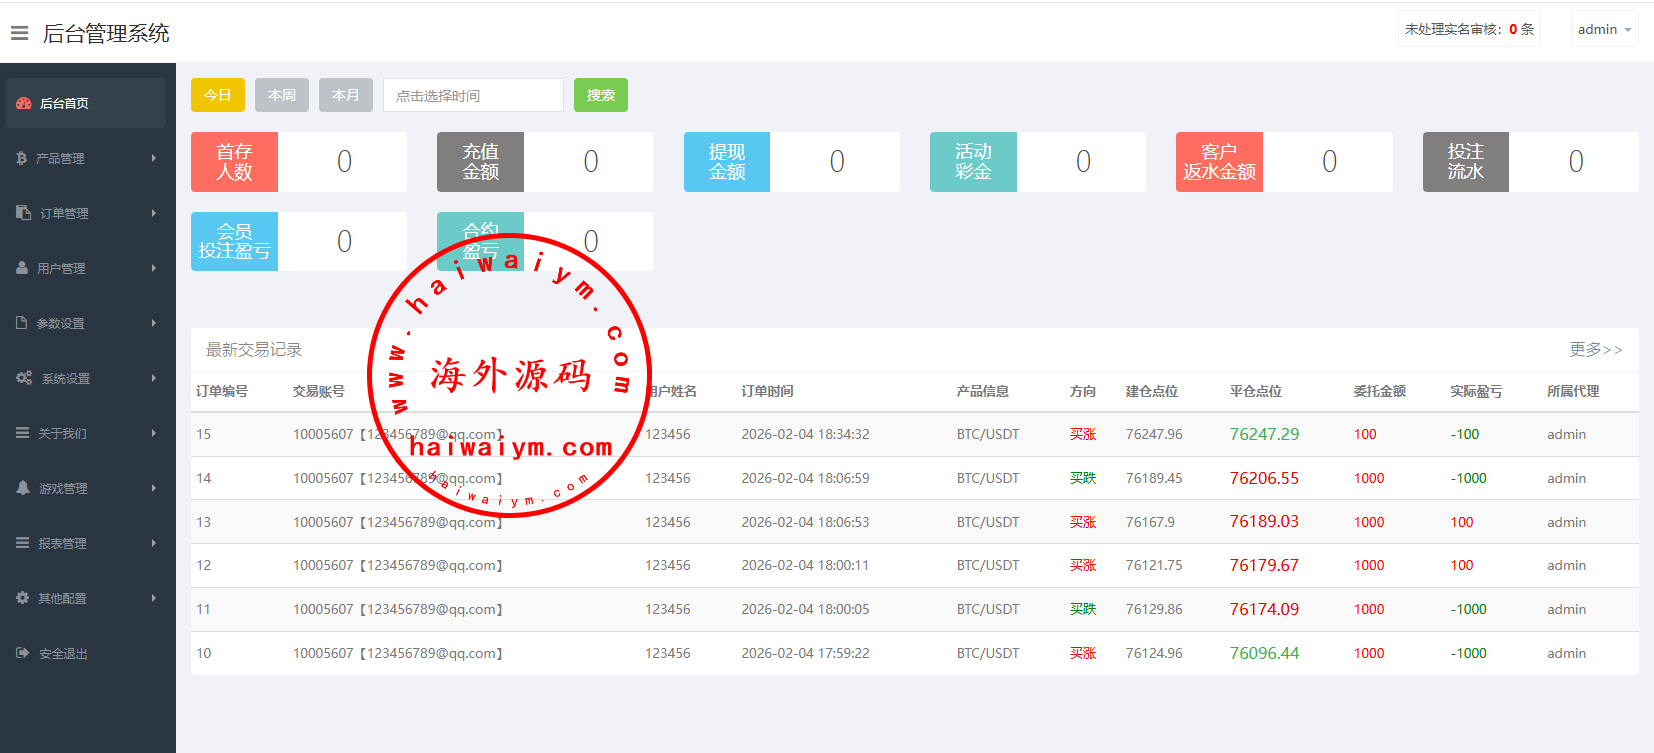Click the bitcoin icon beside 产品管理
Viewport: 1654px width, 753px height.
pos(22,158)
